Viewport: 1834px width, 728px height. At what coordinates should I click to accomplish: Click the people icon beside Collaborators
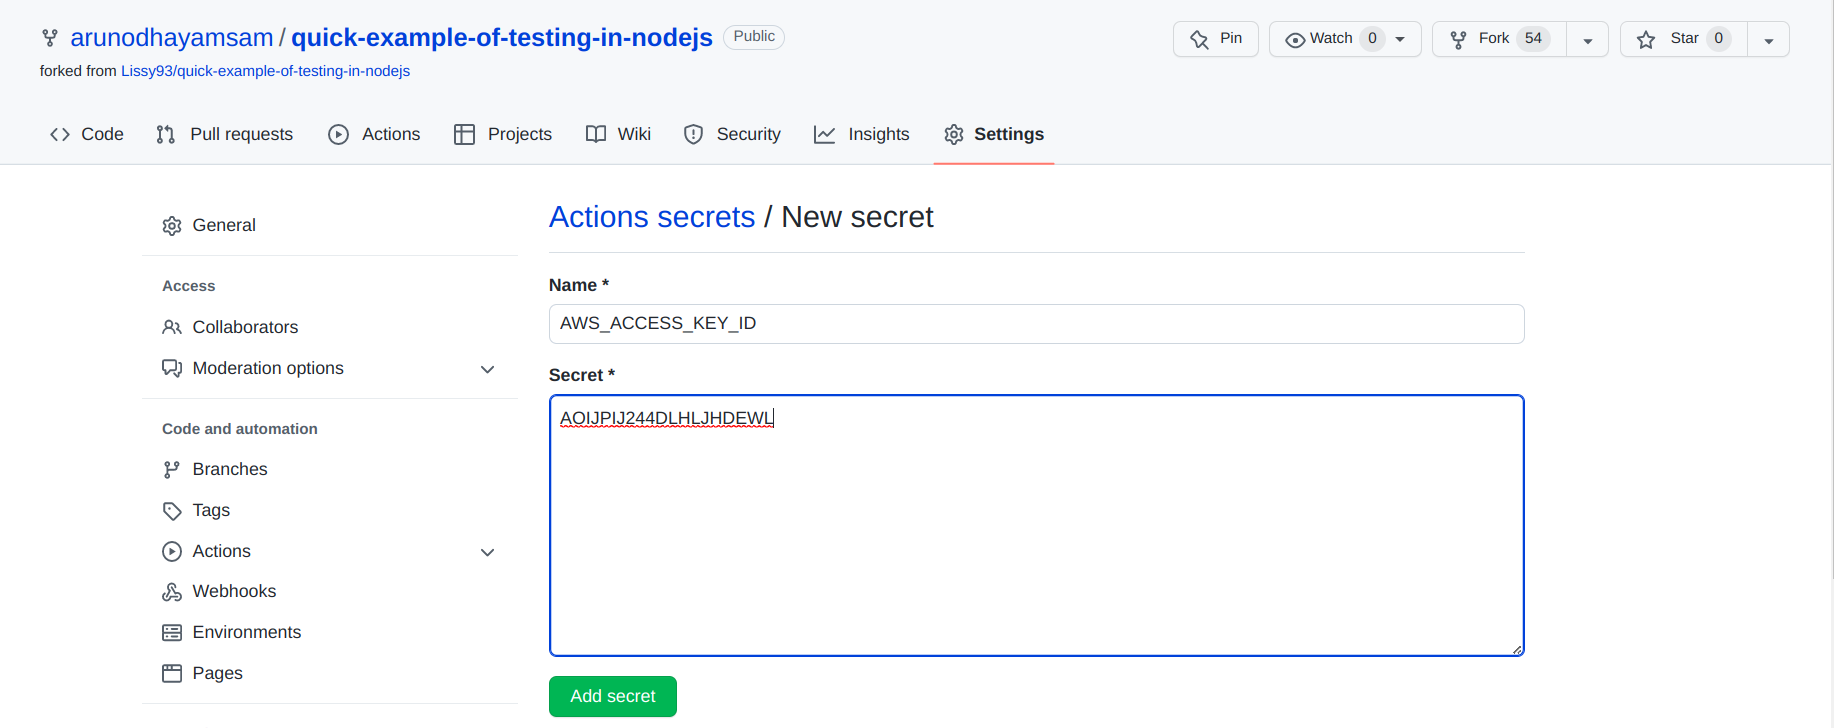pos(172,327)
